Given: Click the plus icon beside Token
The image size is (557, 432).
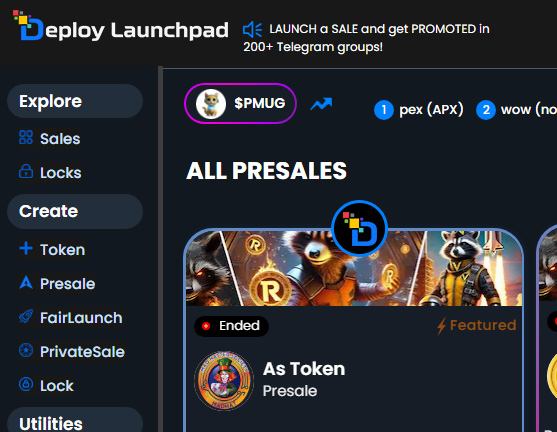Looking at the screenshot, I should click(x=26, y=248).
